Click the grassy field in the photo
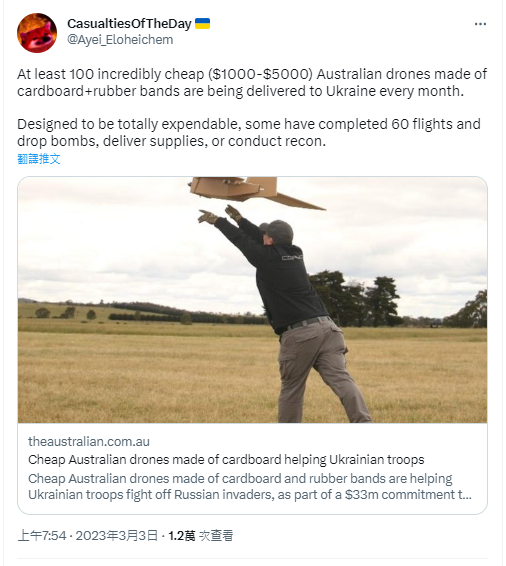 [144, 375]
